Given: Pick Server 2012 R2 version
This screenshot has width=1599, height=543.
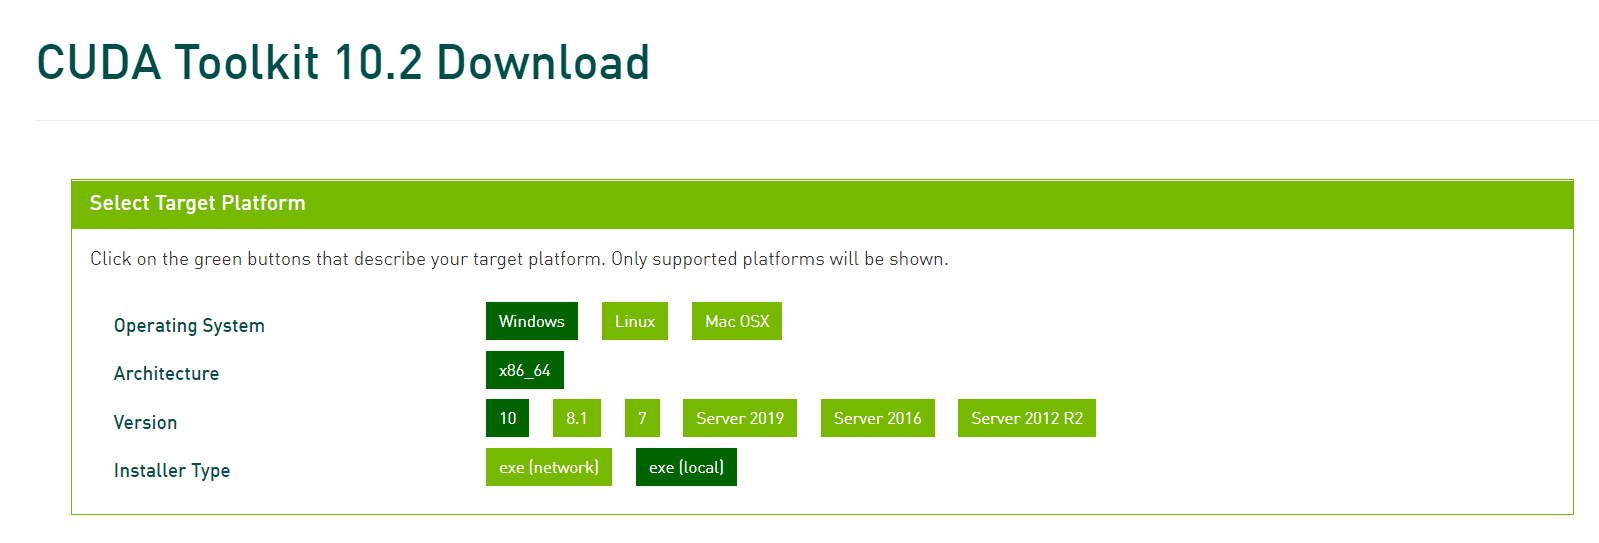Looking at the screenshot, I should click(x=1027, y=418).
